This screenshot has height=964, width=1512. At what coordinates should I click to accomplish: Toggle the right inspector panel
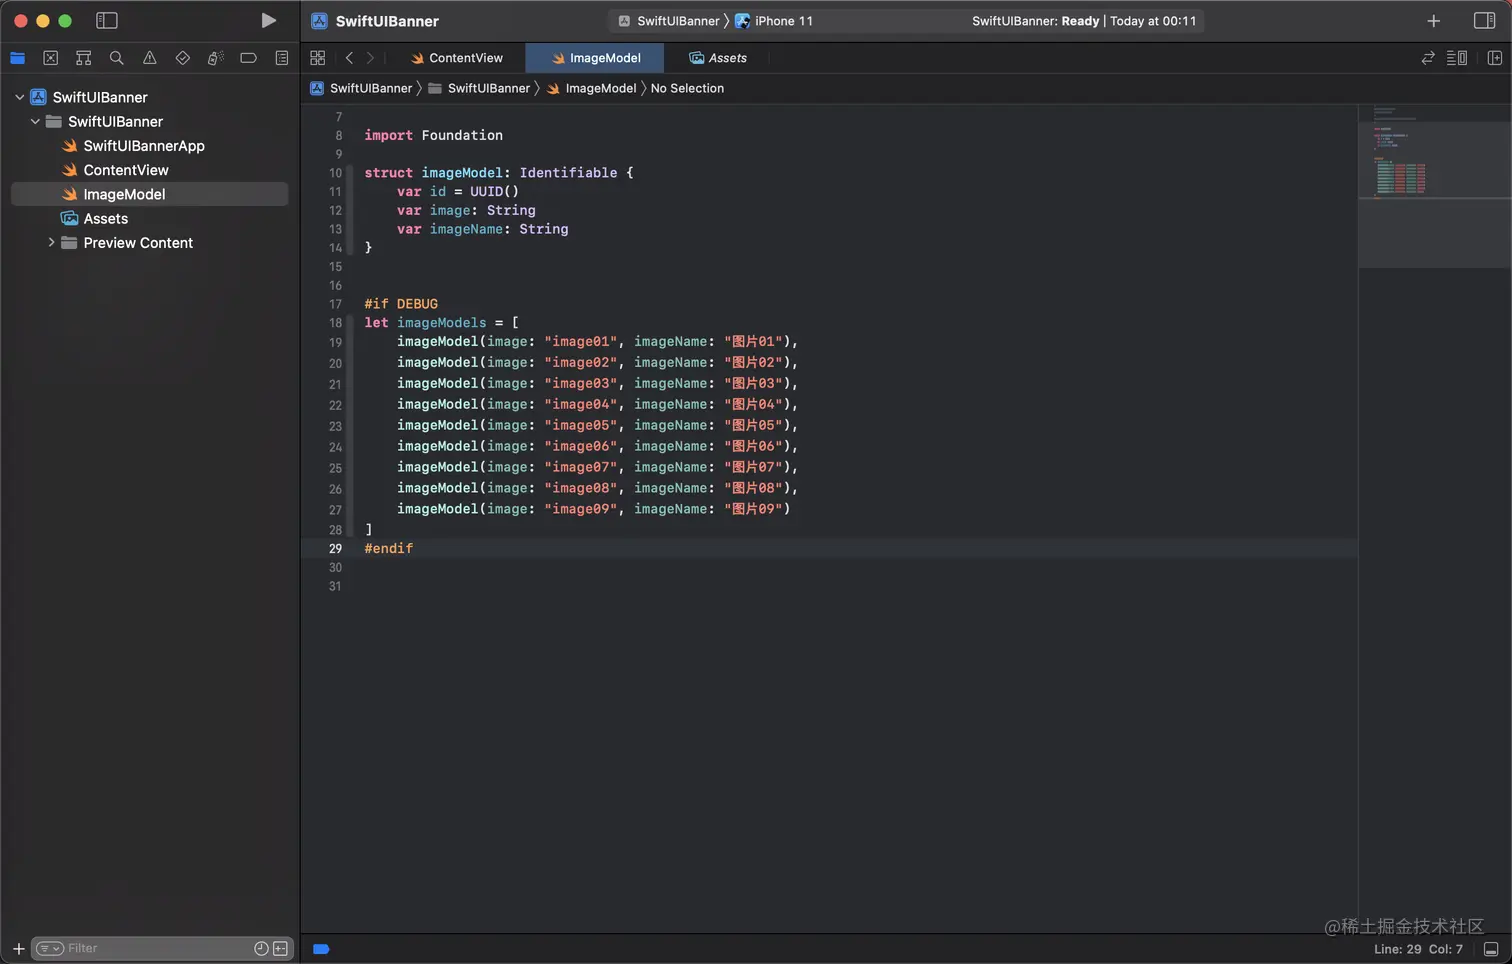click(1484, 21)
